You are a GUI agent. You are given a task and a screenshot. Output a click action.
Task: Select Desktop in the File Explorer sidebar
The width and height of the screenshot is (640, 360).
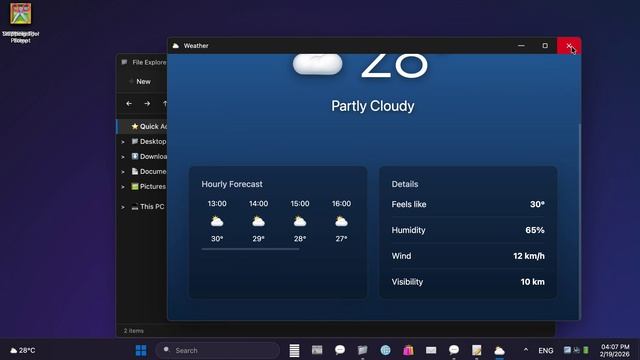[x=142, y=142]
